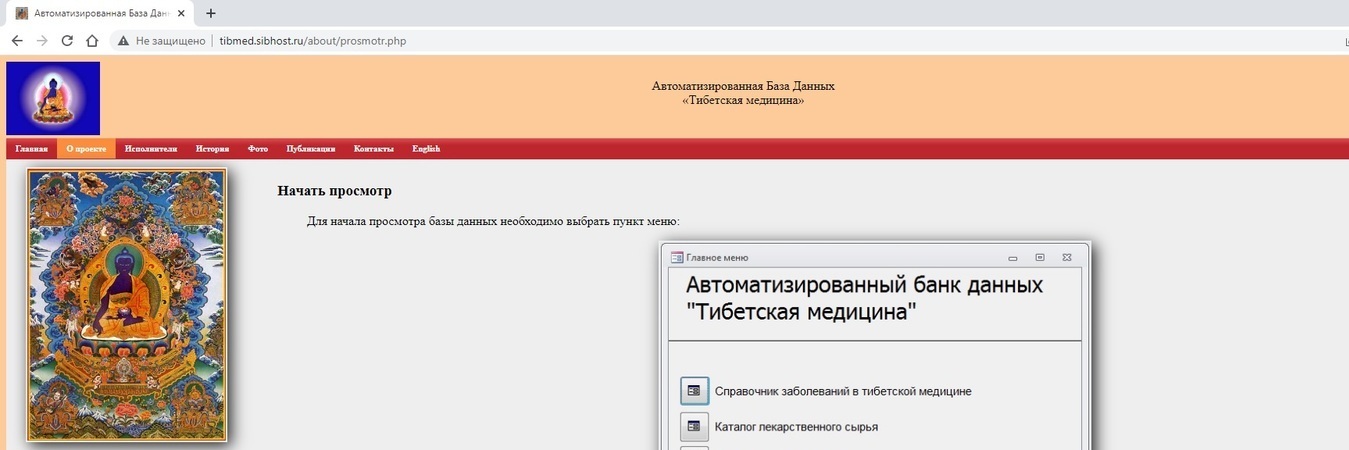This screenshot has height=450, width=1349.
Task: Switch to the English version link
Action: point(426,149)
